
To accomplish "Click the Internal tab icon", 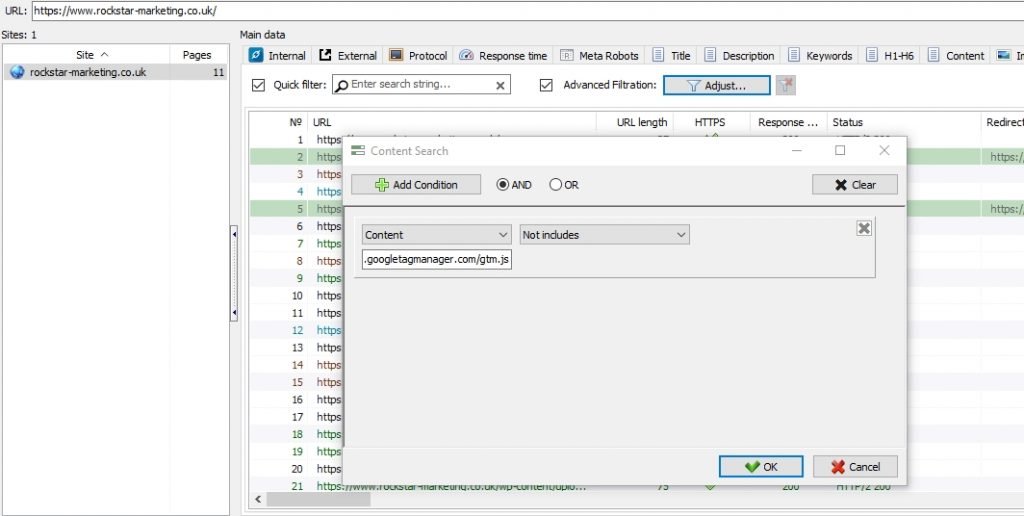I will click(x=256, y=56).
